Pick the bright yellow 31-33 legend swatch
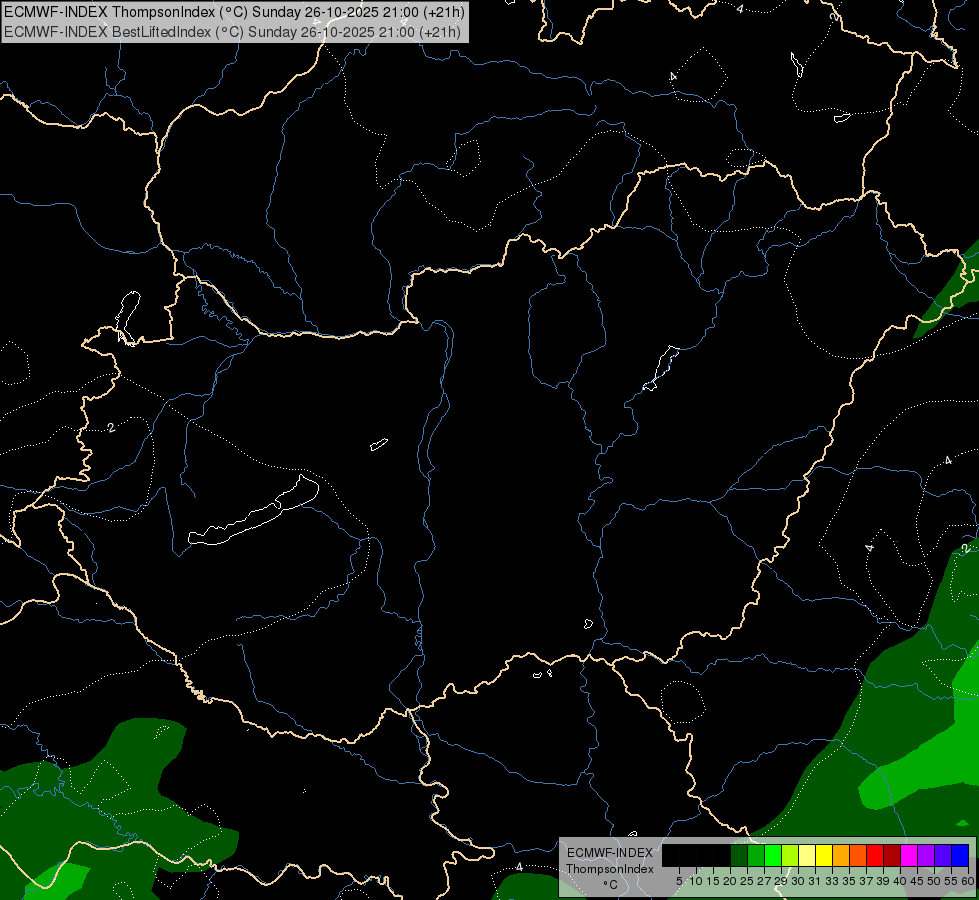The image size is (979, 900). [824, 855]
